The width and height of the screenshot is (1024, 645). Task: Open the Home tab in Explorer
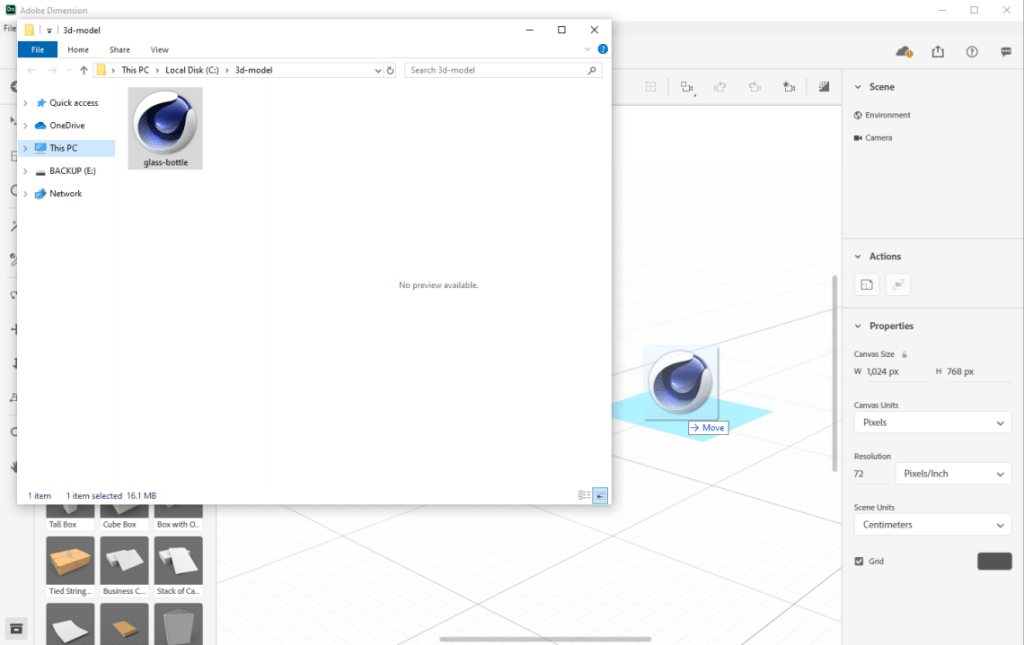(78, 49)
